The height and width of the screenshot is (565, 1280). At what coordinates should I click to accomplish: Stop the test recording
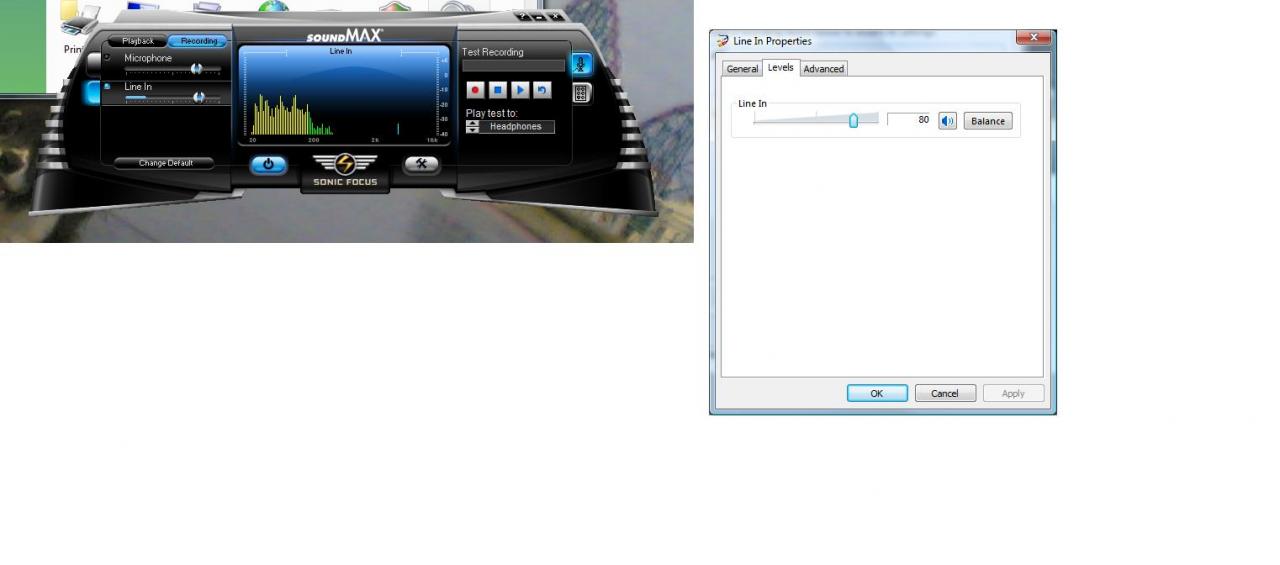[x=498, y=90]
